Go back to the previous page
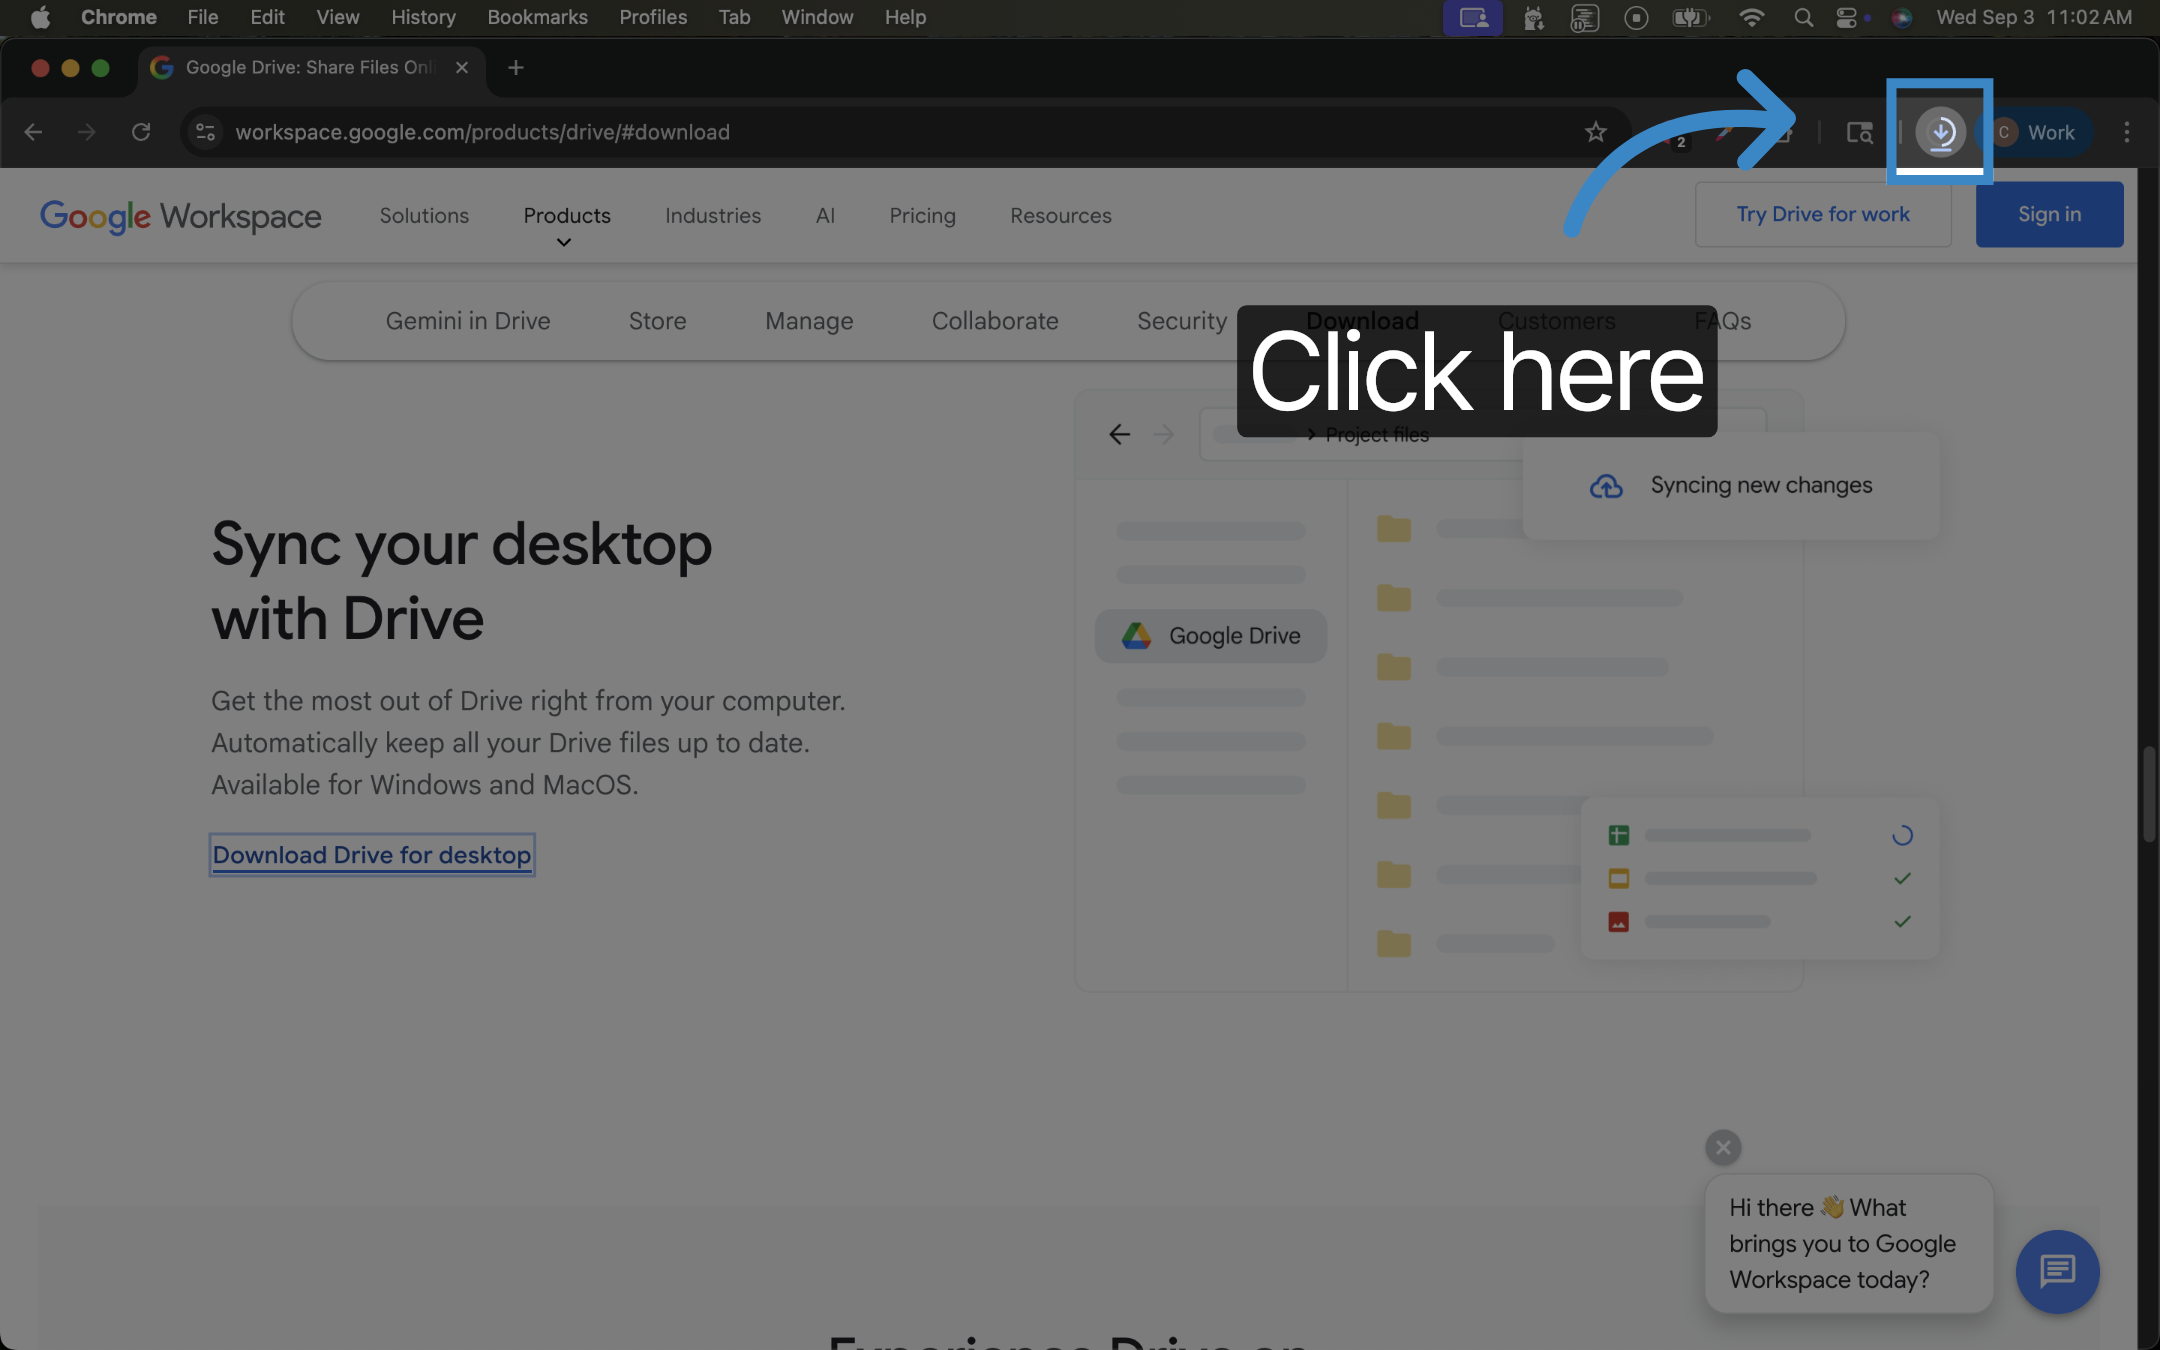 coord(33,132)
